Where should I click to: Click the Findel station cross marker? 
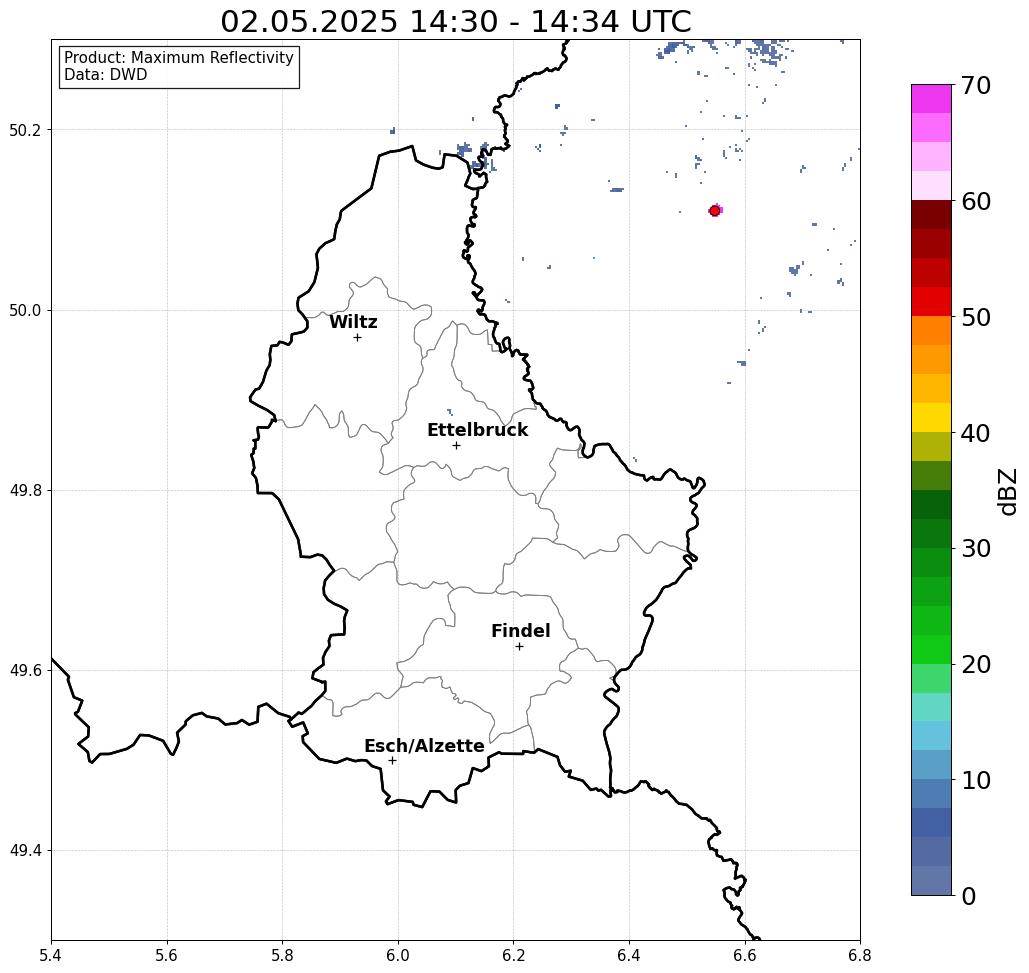(519, 646)
